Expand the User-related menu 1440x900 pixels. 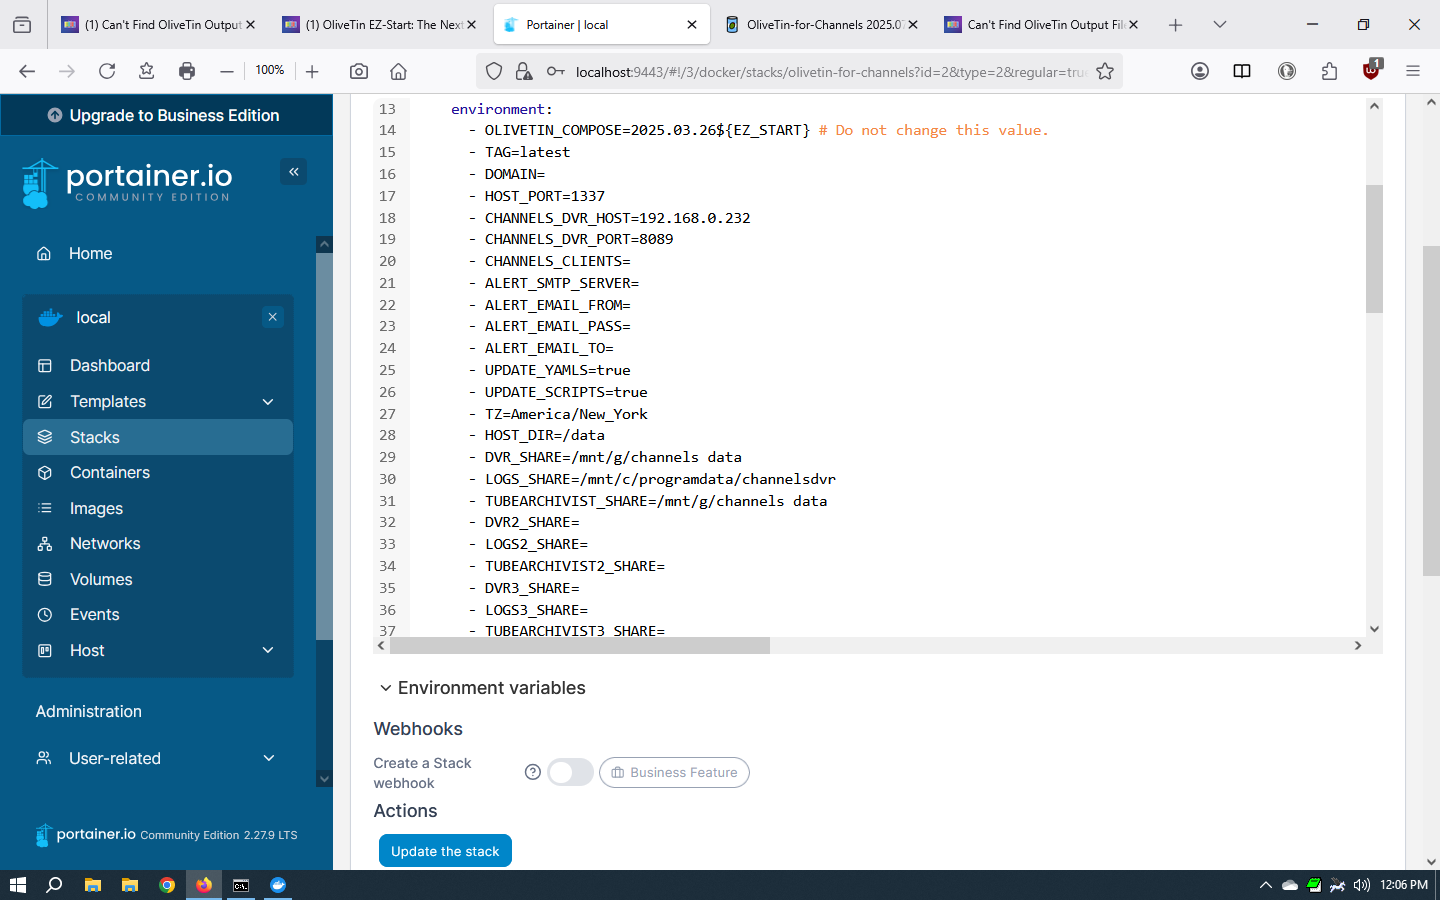coord(268,759)
